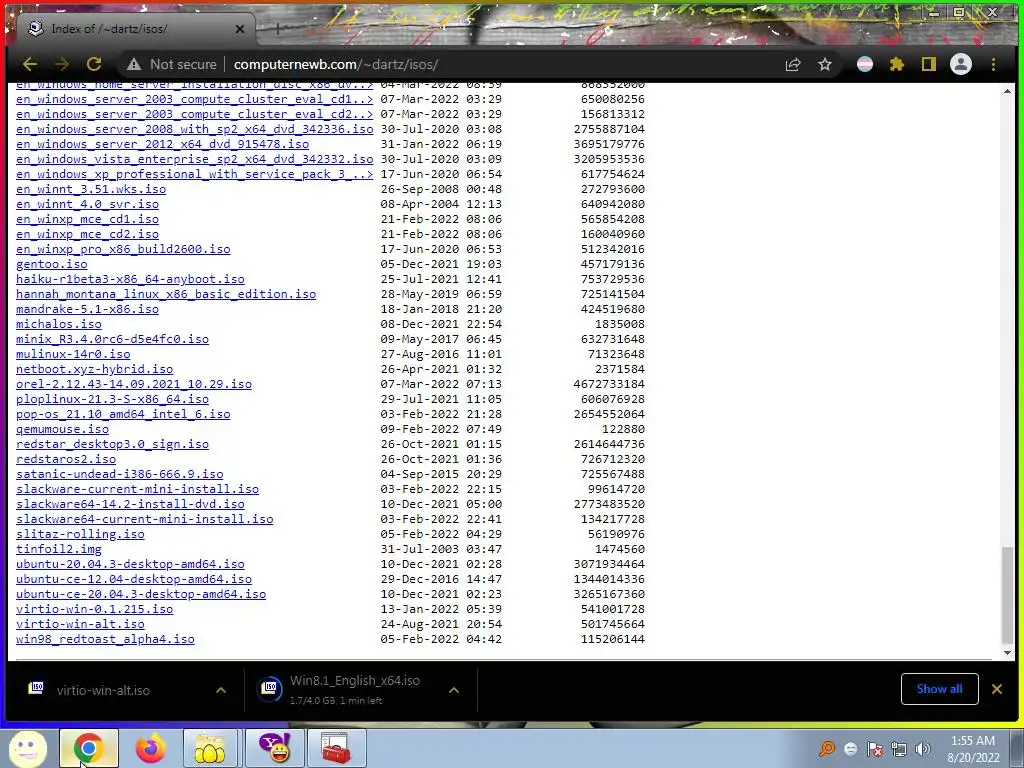This screenshot has width=1024, height=768.
Task: Open a new browser tab
Action: pos(278,29)
